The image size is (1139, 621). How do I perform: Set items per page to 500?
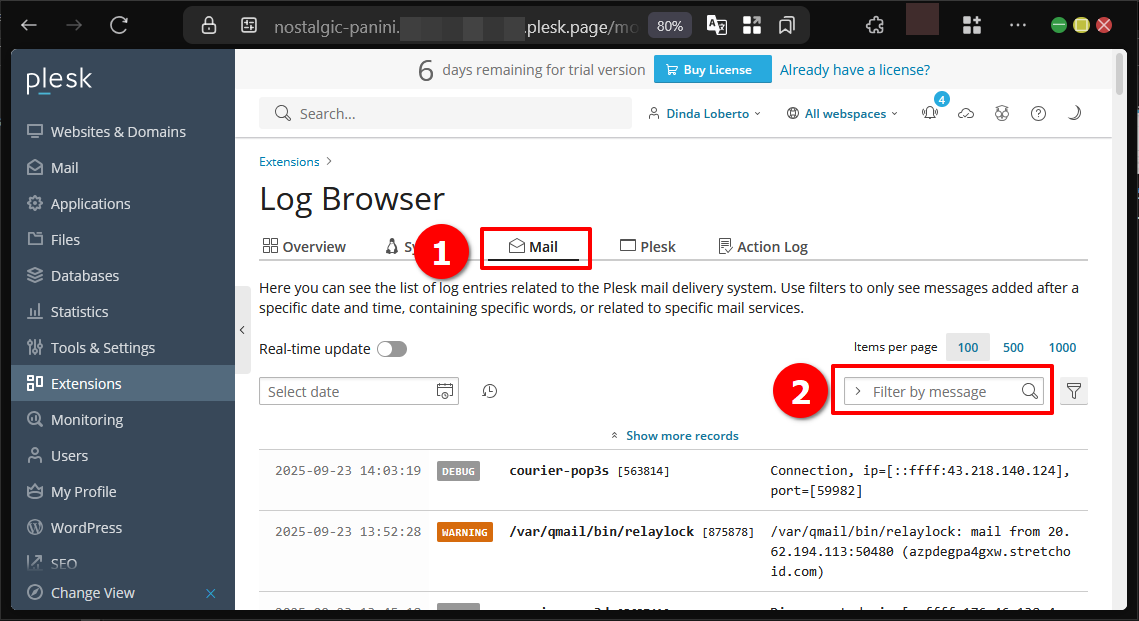point(1013,347)
